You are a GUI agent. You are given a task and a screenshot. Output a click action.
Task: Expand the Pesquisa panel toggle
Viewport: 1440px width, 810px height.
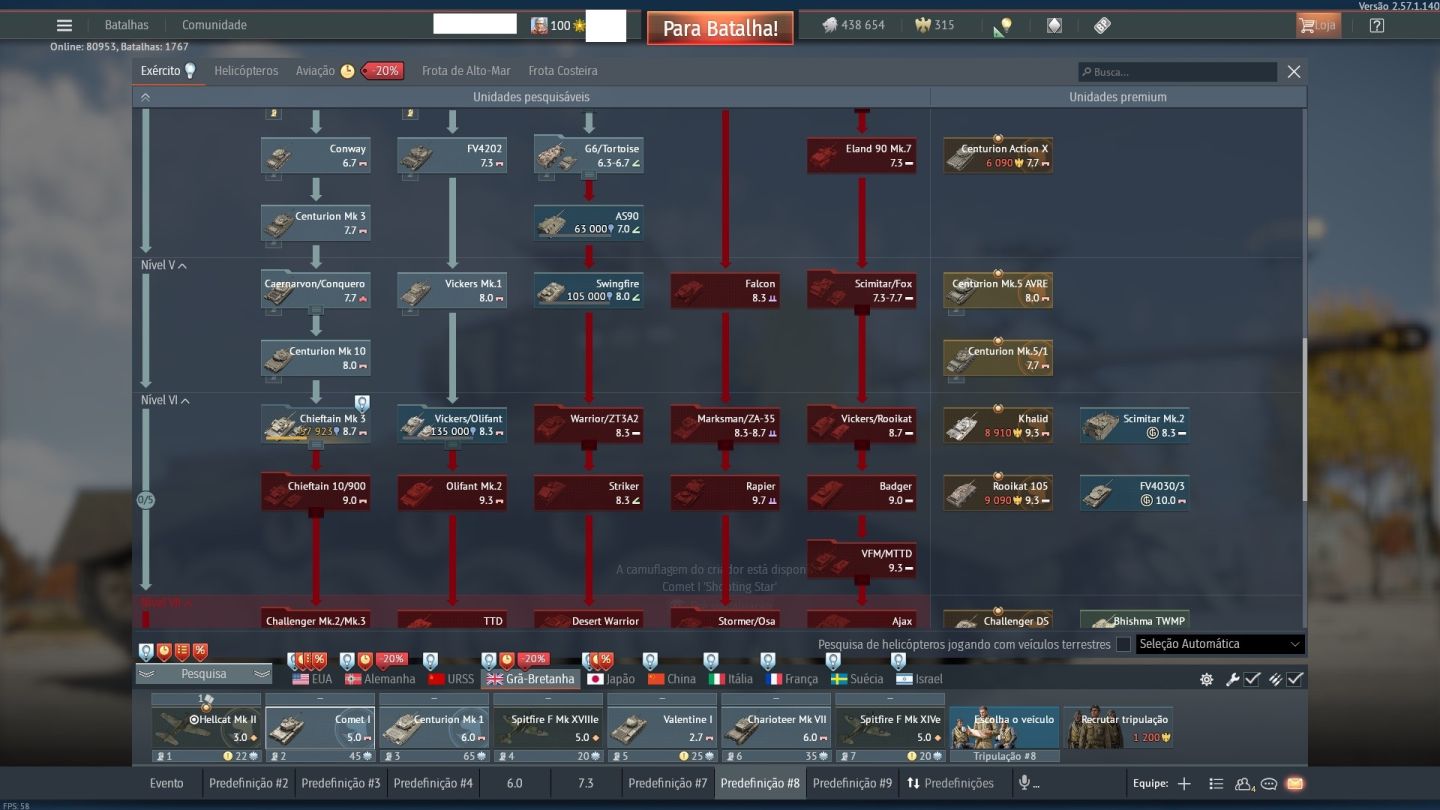tap(204, 674)
